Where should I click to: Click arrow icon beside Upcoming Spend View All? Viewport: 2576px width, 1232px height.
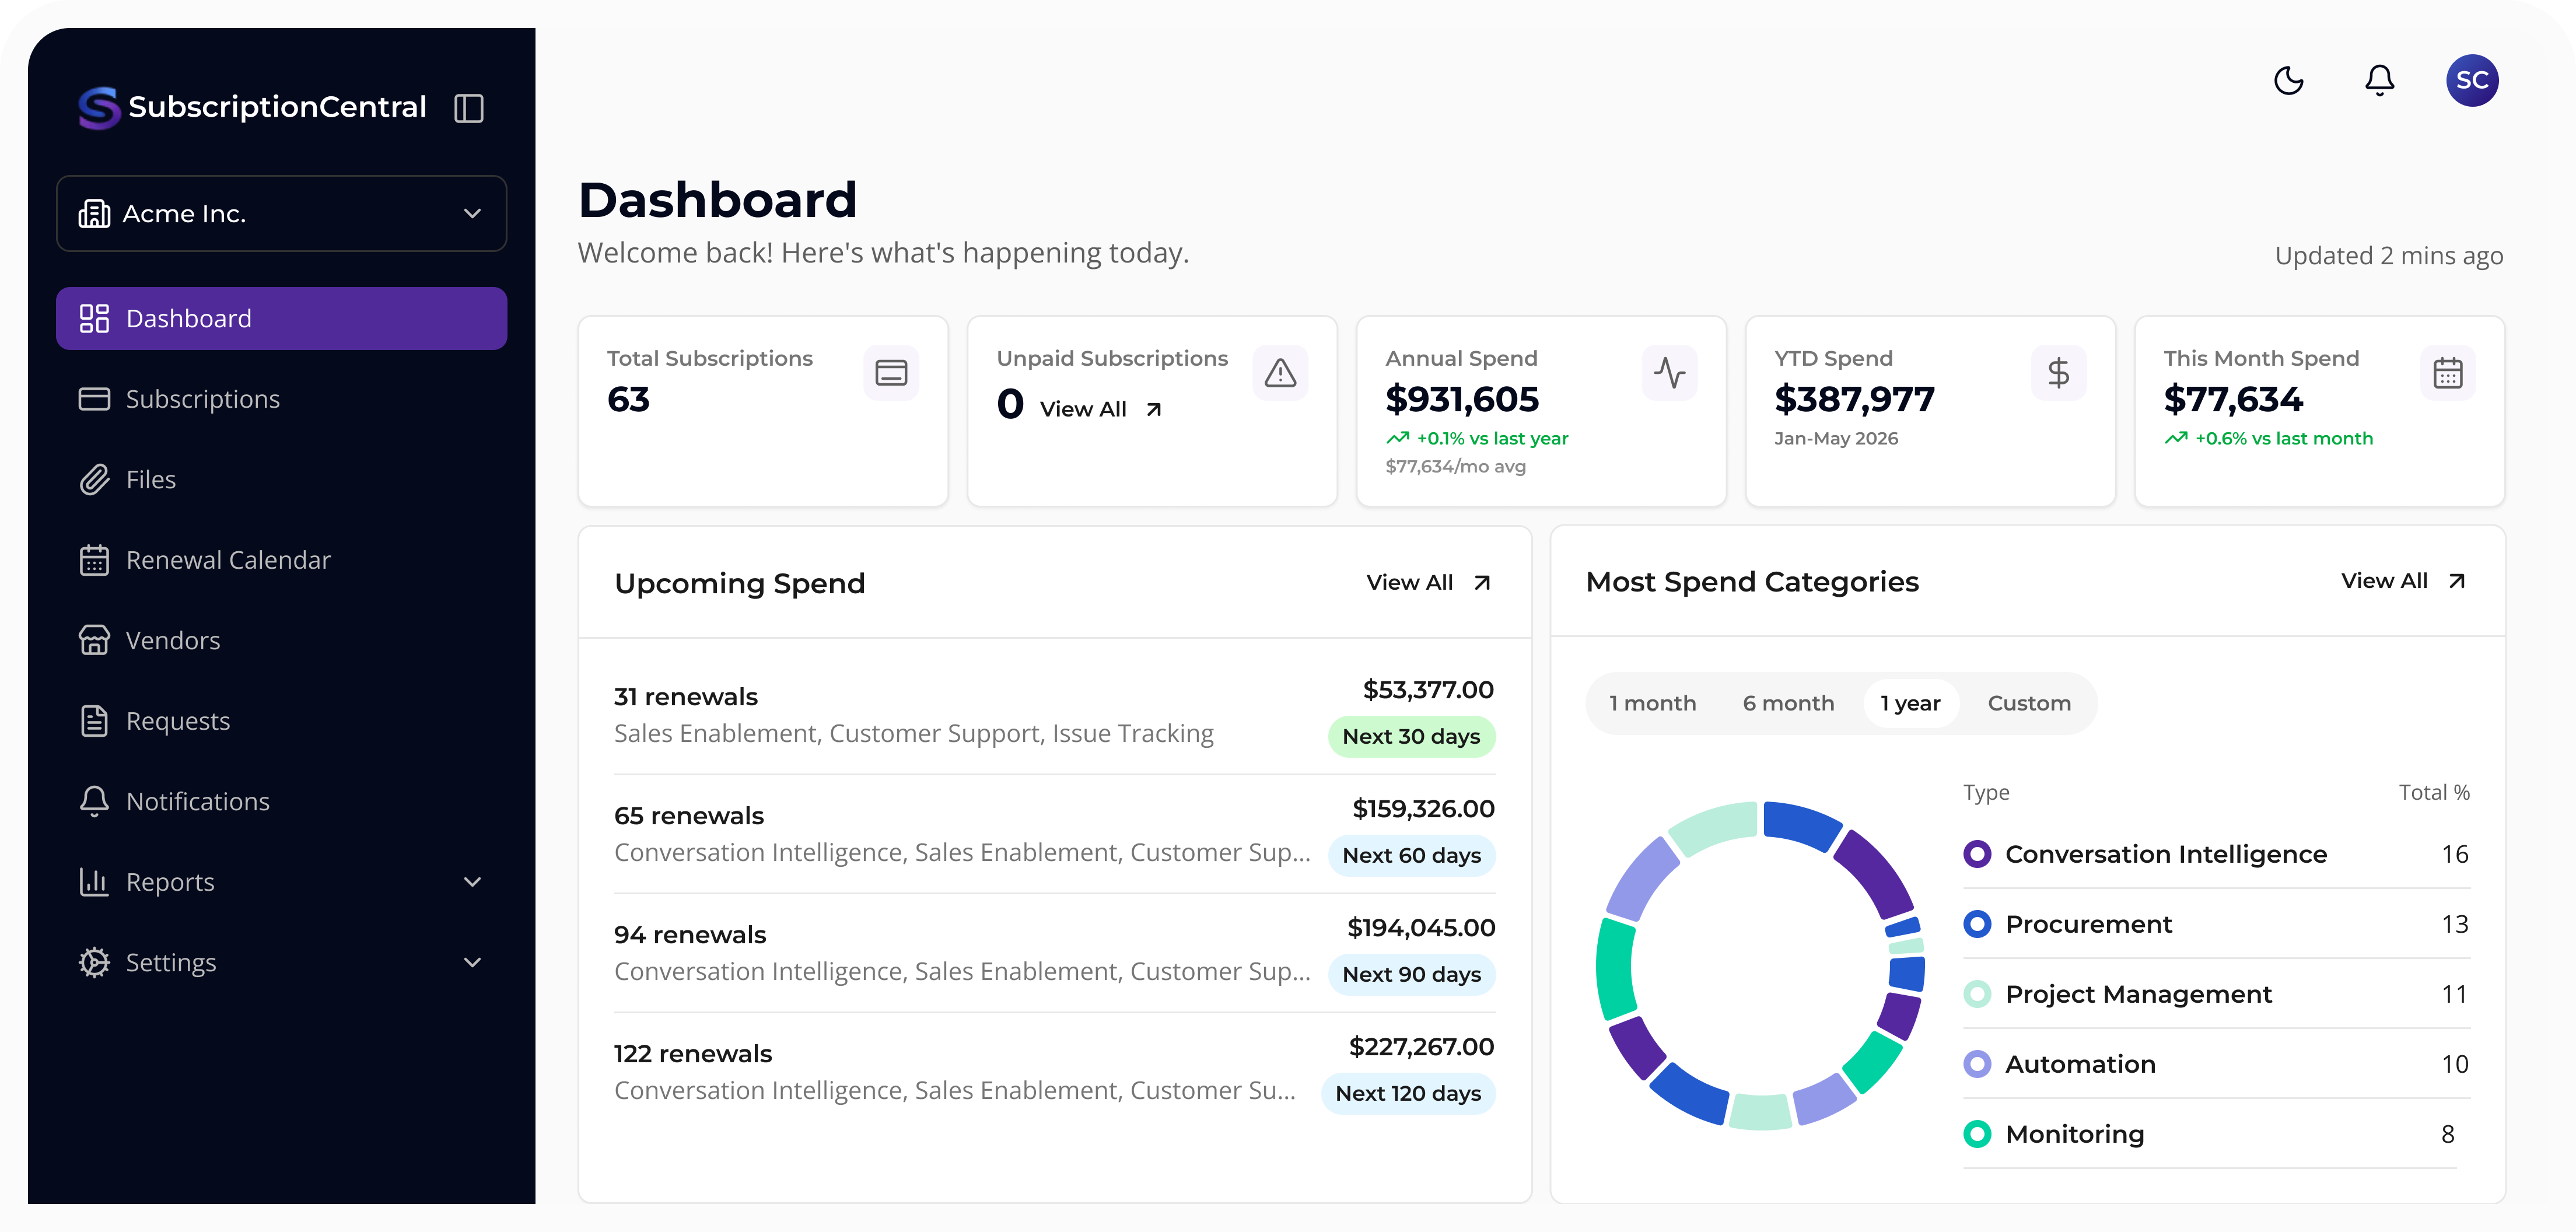point(1482,583)
